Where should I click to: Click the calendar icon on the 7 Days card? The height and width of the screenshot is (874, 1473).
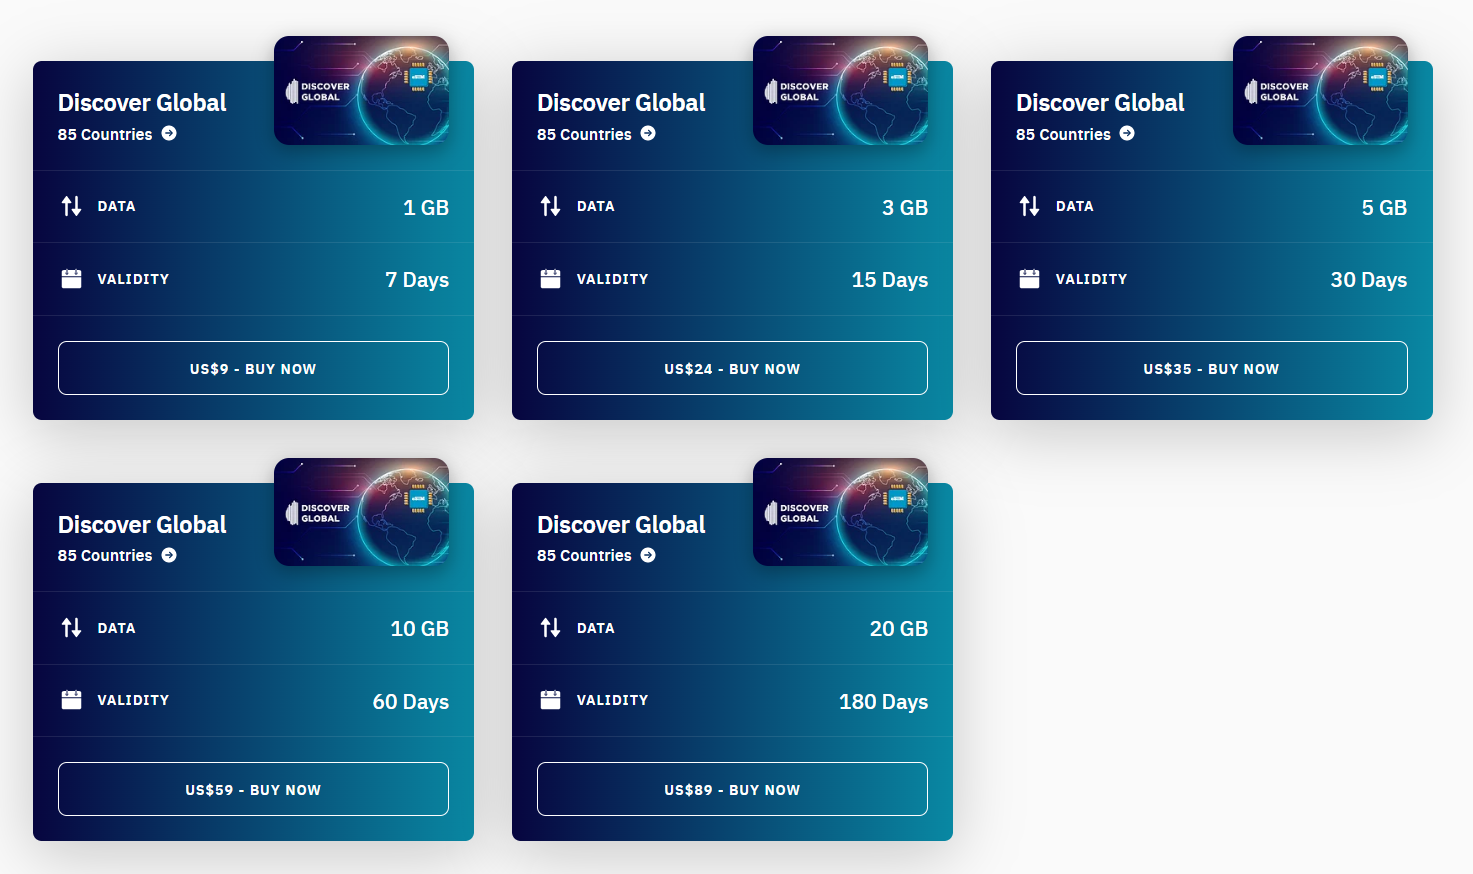[x=71, y=278]
